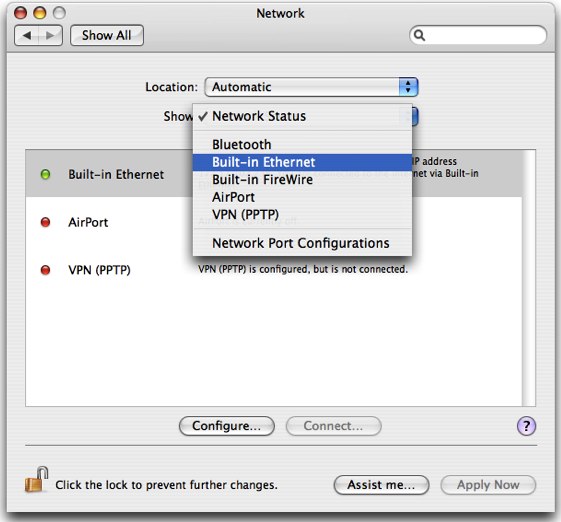Choose Network Status from the Show menu
This screenshot has width=561, height=522.
(x=302, y=116)
